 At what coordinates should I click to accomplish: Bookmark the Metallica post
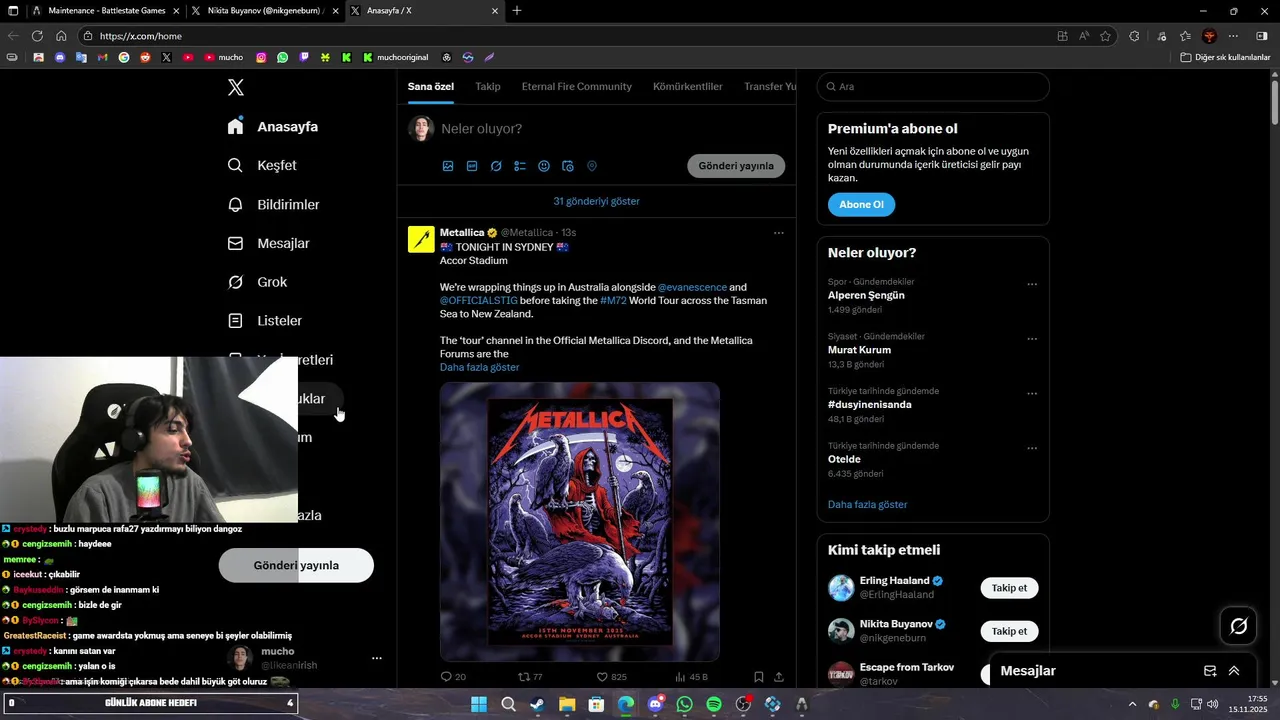coord(759,677)
